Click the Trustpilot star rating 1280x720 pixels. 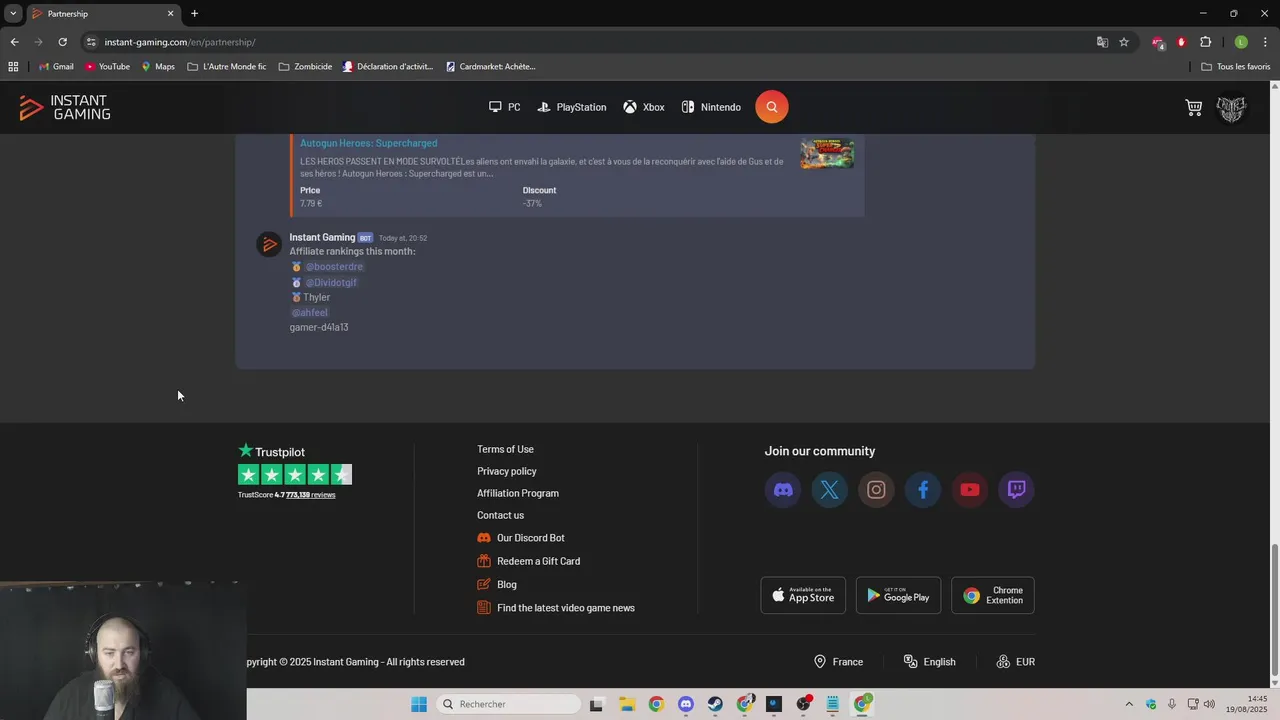pos(295,475)
